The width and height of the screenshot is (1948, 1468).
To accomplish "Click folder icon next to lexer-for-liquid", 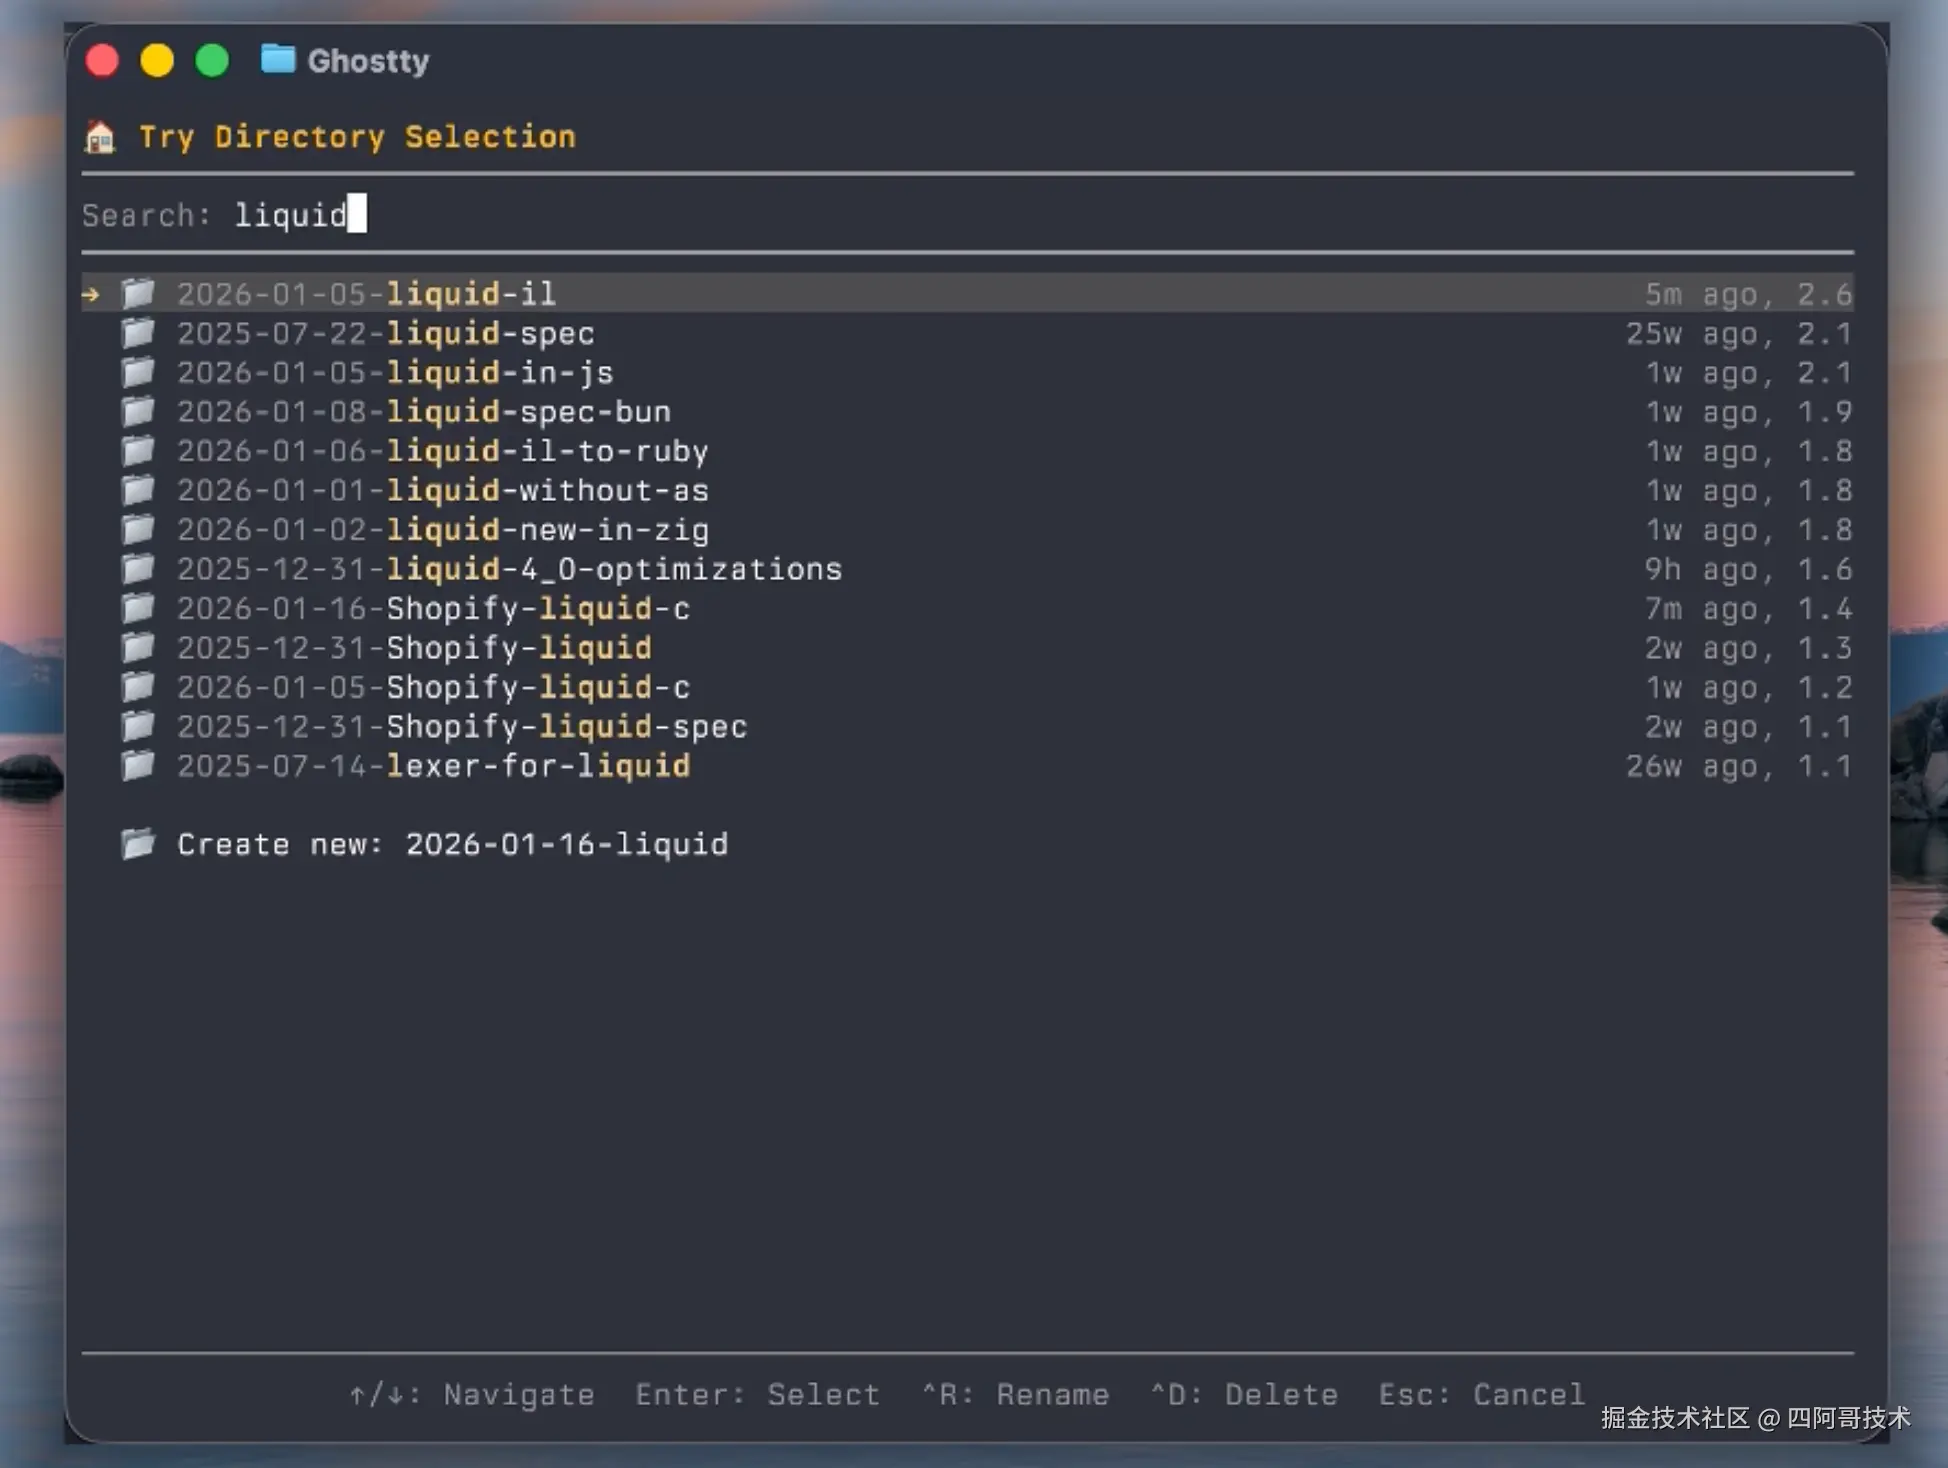I will click(138, 766).
